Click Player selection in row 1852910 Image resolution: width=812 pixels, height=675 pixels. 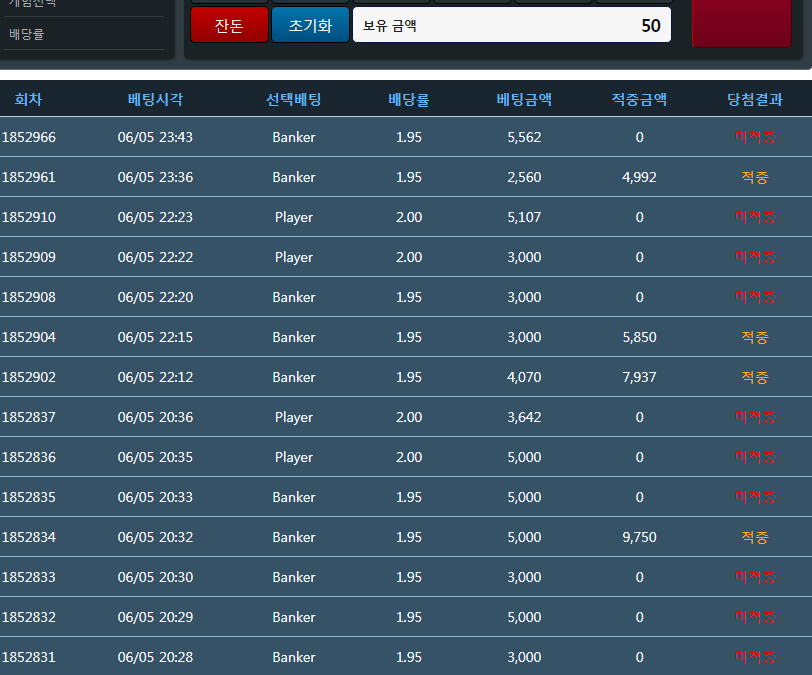click(294, 218)
